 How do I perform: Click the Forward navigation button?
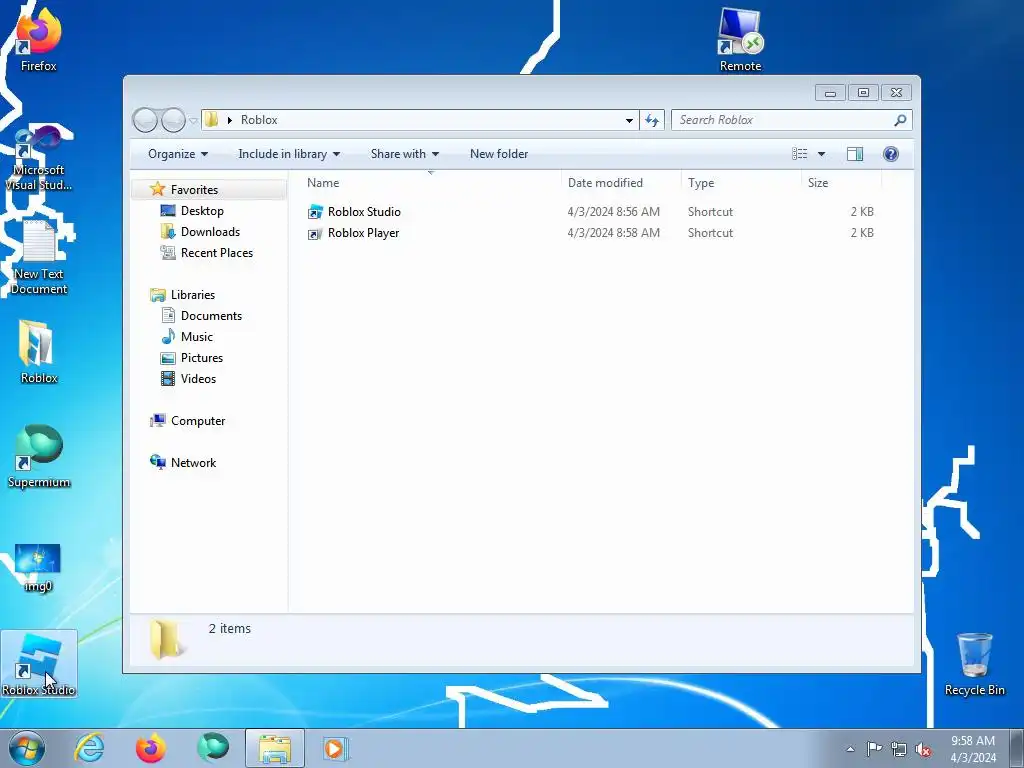[x=173, y=120]
